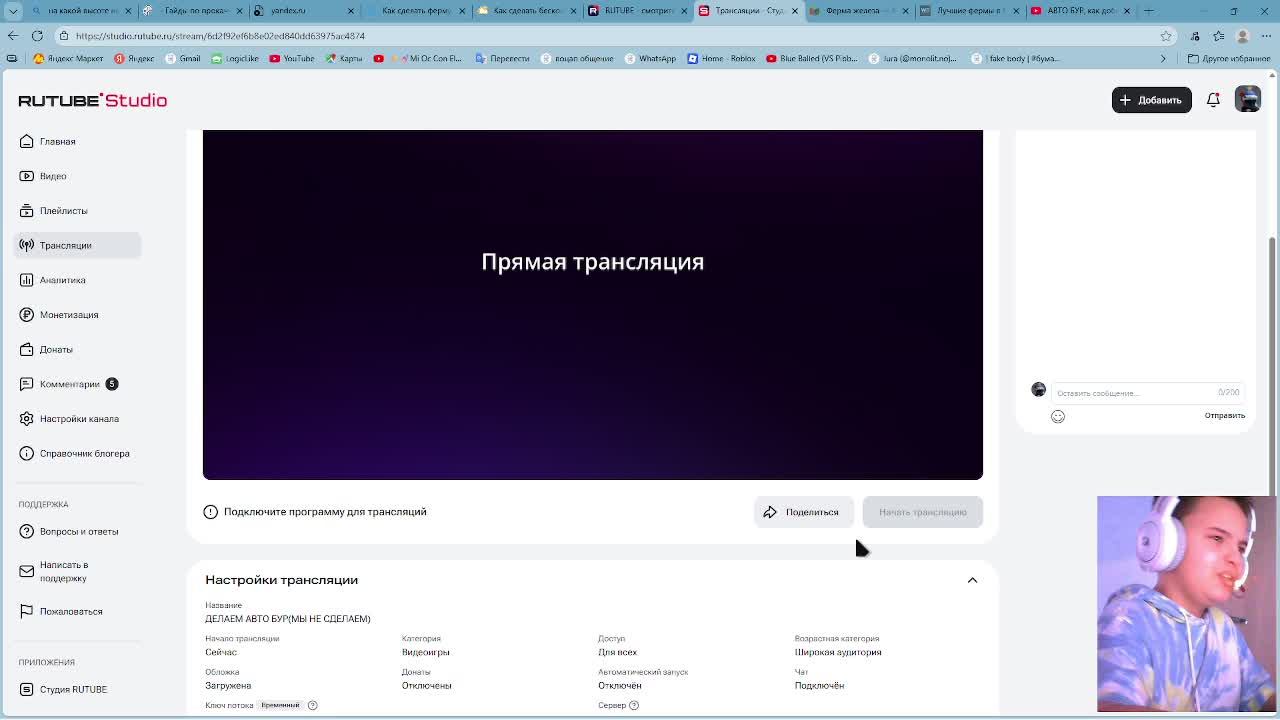Click the Сервер help question icon
The width and height of the screenshot is (1280, 720).
[x=634, y=705]
